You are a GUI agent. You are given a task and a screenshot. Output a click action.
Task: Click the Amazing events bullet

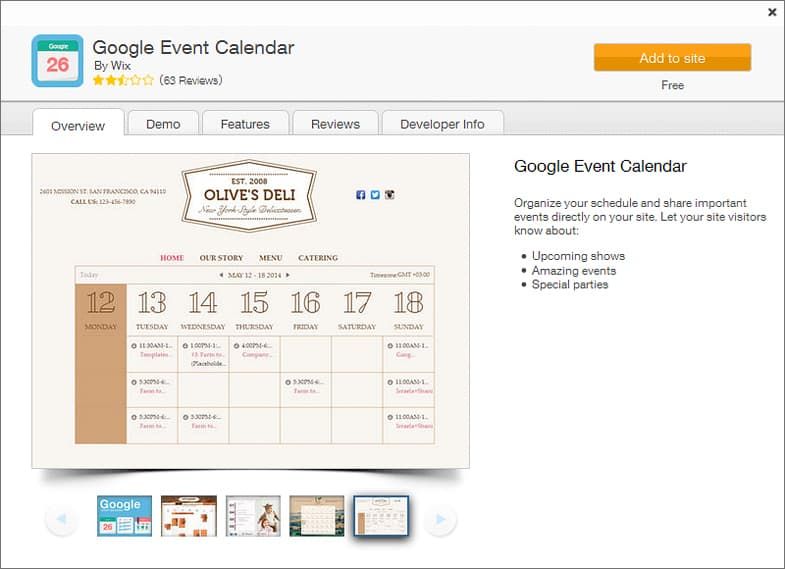click(x=574, y=270)
